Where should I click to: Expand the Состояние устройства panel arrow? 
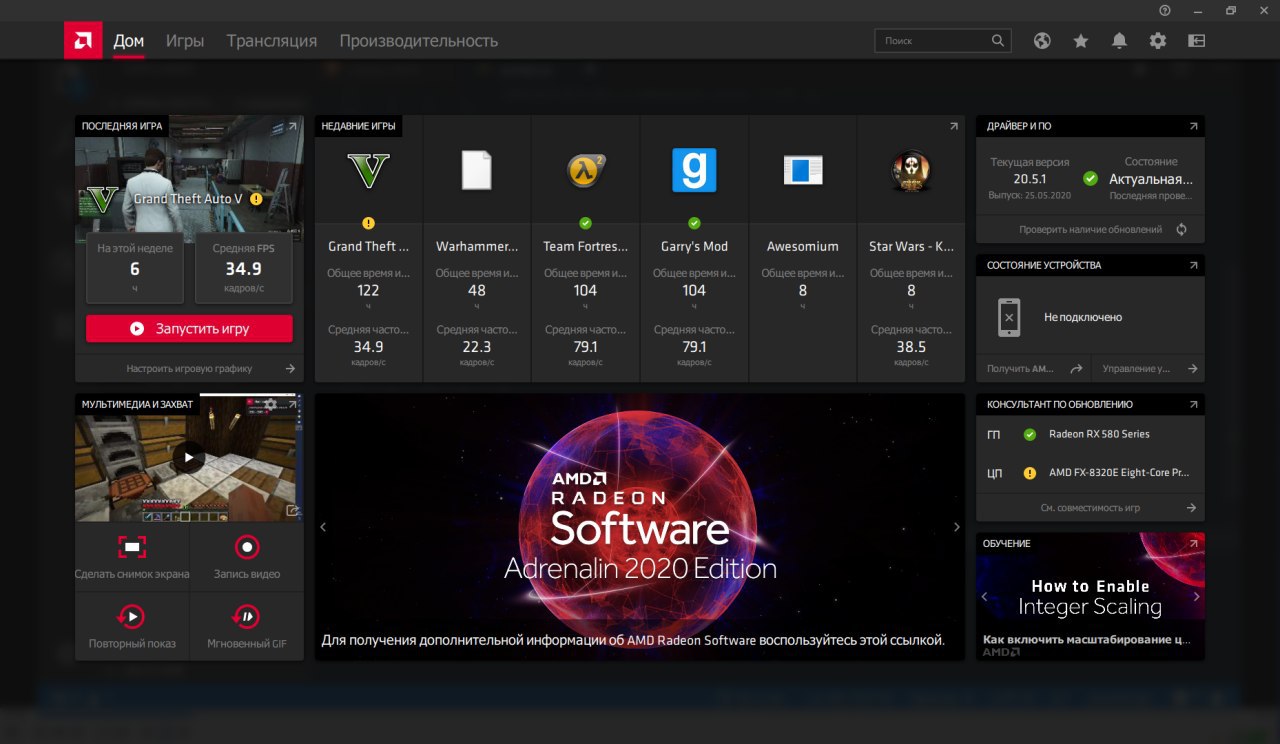tap(1193, 265)
